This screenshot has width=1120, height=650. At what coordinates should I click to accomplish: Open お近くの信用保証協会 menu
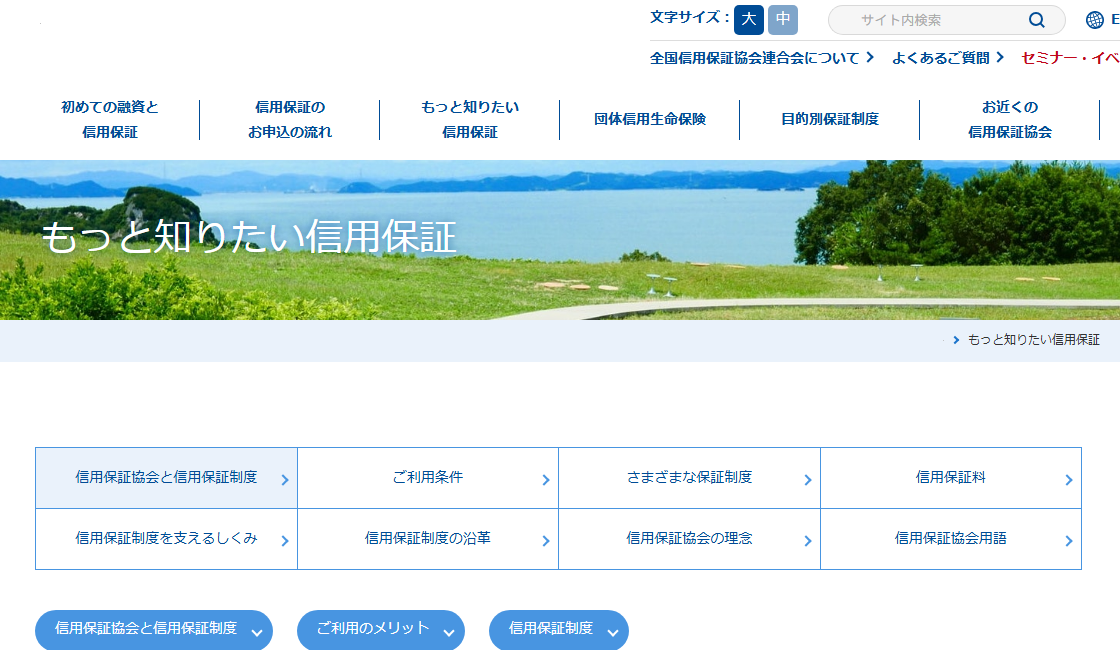pos(1009,119)
